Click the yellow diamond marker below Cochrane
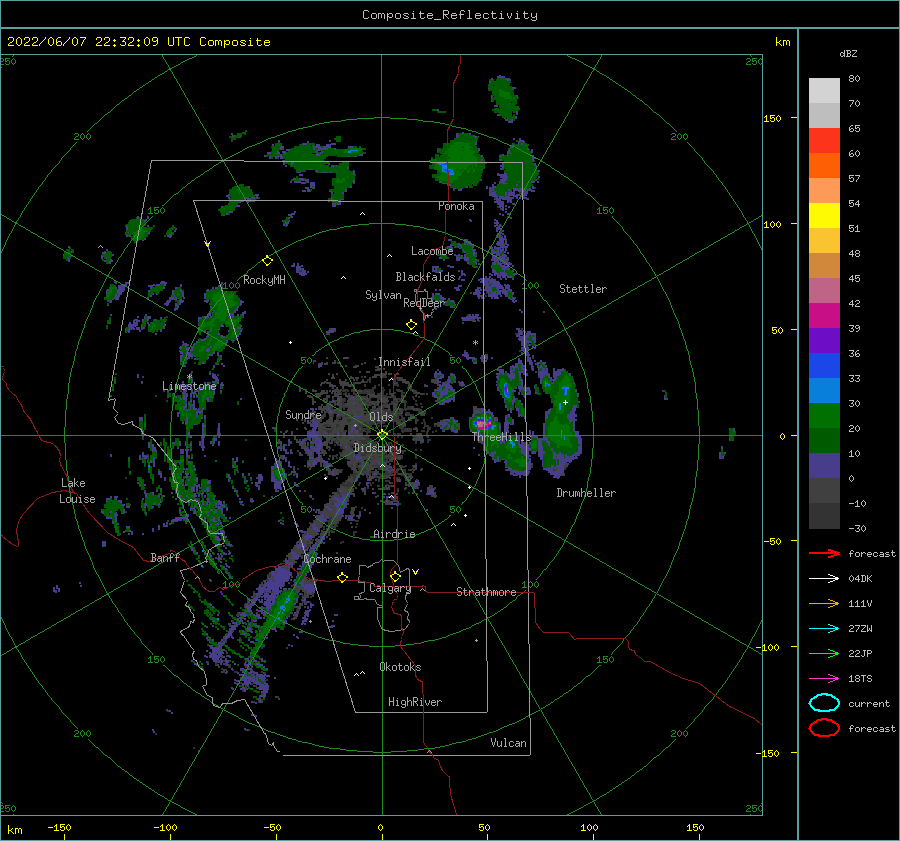The width and height of the screenshot is (900, 841). [343, 577]
